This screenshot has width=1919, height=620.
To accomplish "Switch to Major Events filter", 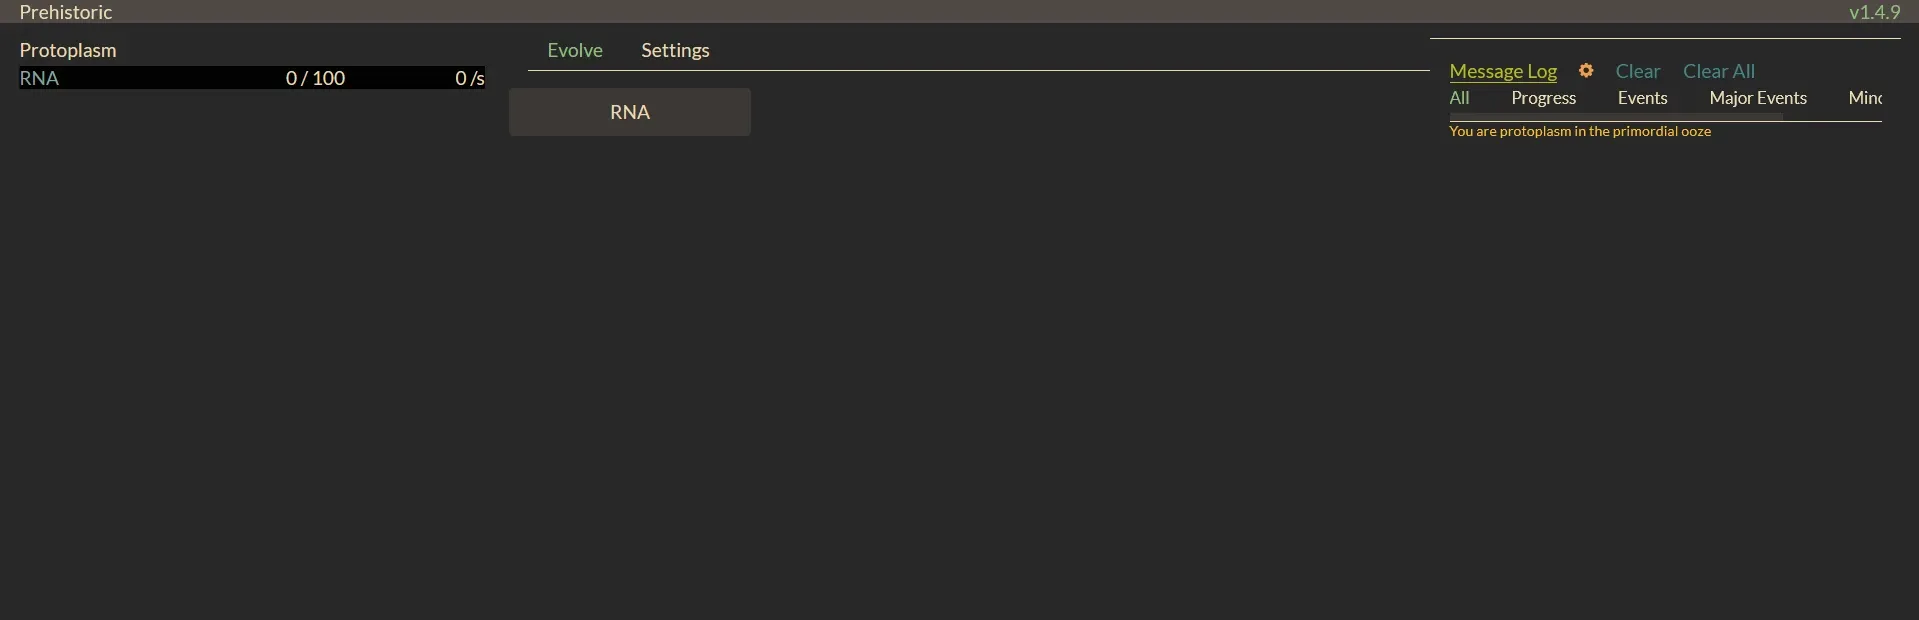I will pyautogui.click(x=1757, y=98).
